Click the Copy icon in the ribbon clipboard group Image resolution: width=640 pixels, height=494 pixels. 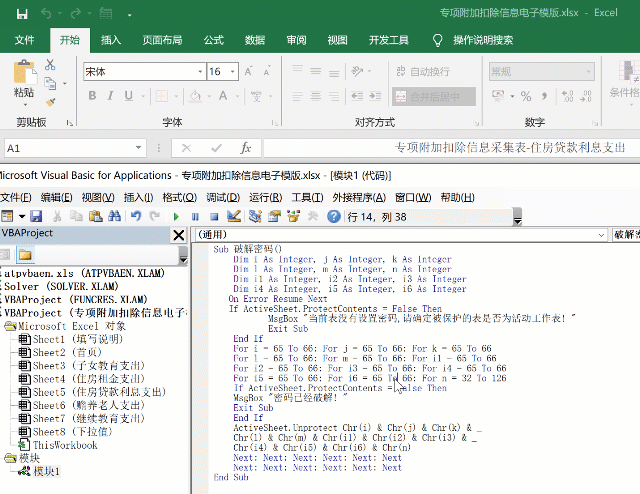pos(50,83)
